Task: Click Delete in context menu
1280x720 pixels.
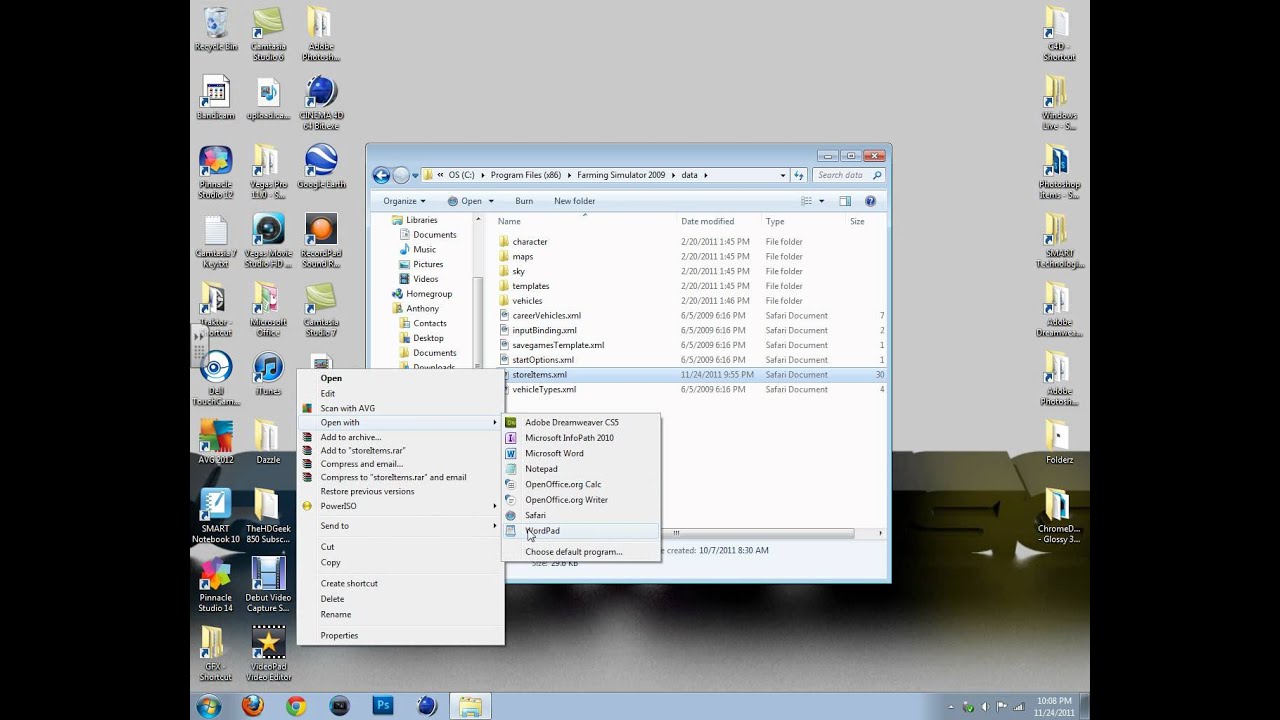Action: 400,599
